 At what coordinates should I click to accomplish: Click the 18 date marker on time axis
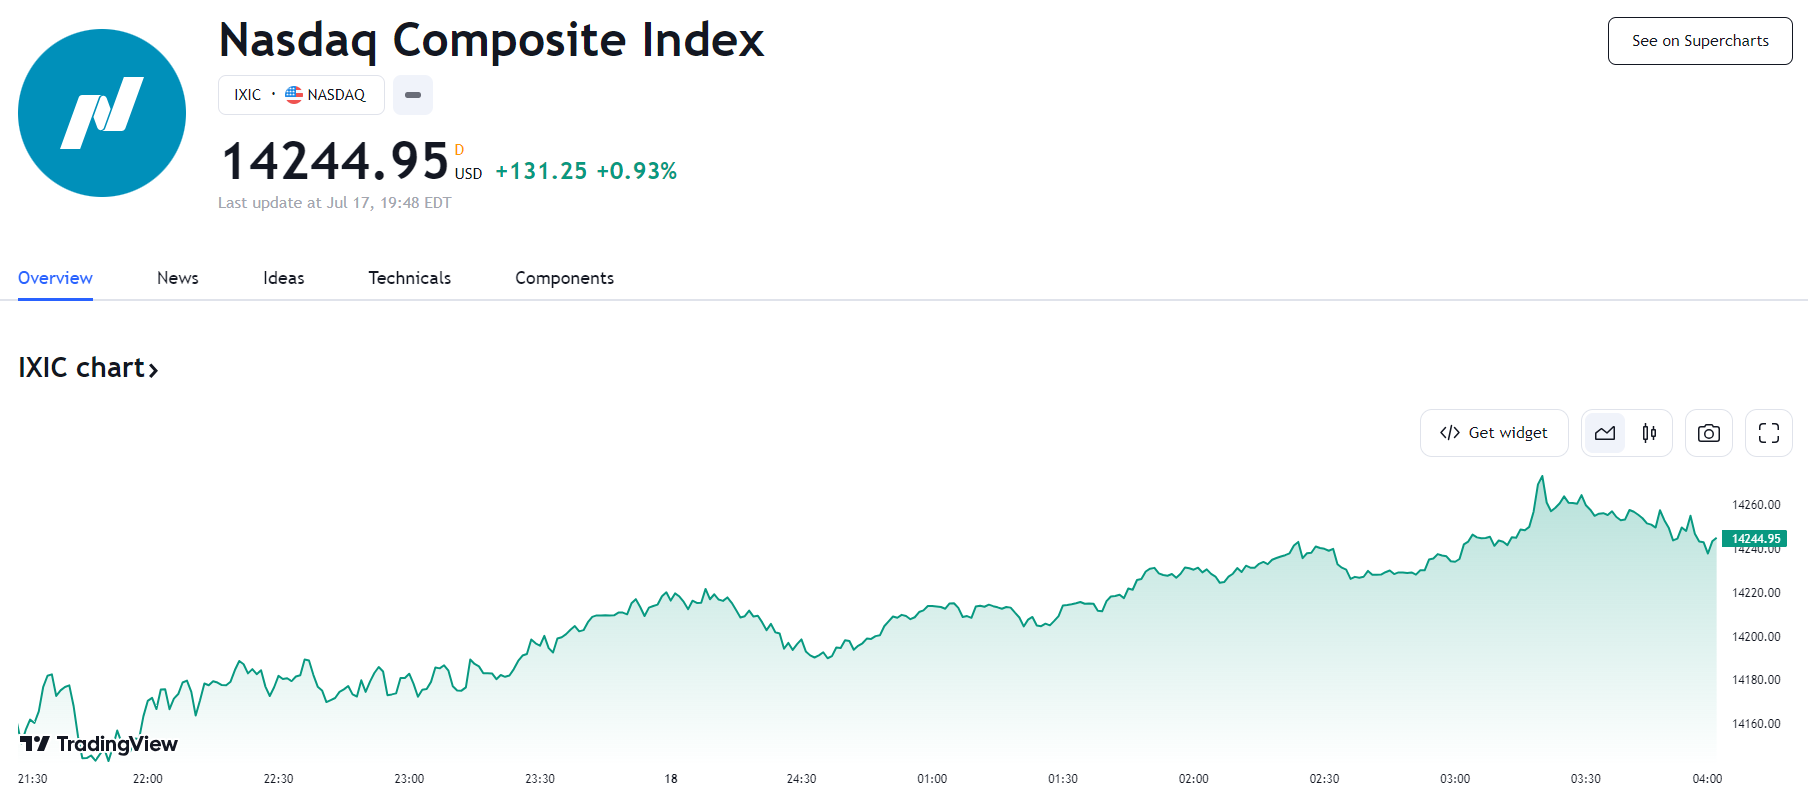click(x=671, y=779)
